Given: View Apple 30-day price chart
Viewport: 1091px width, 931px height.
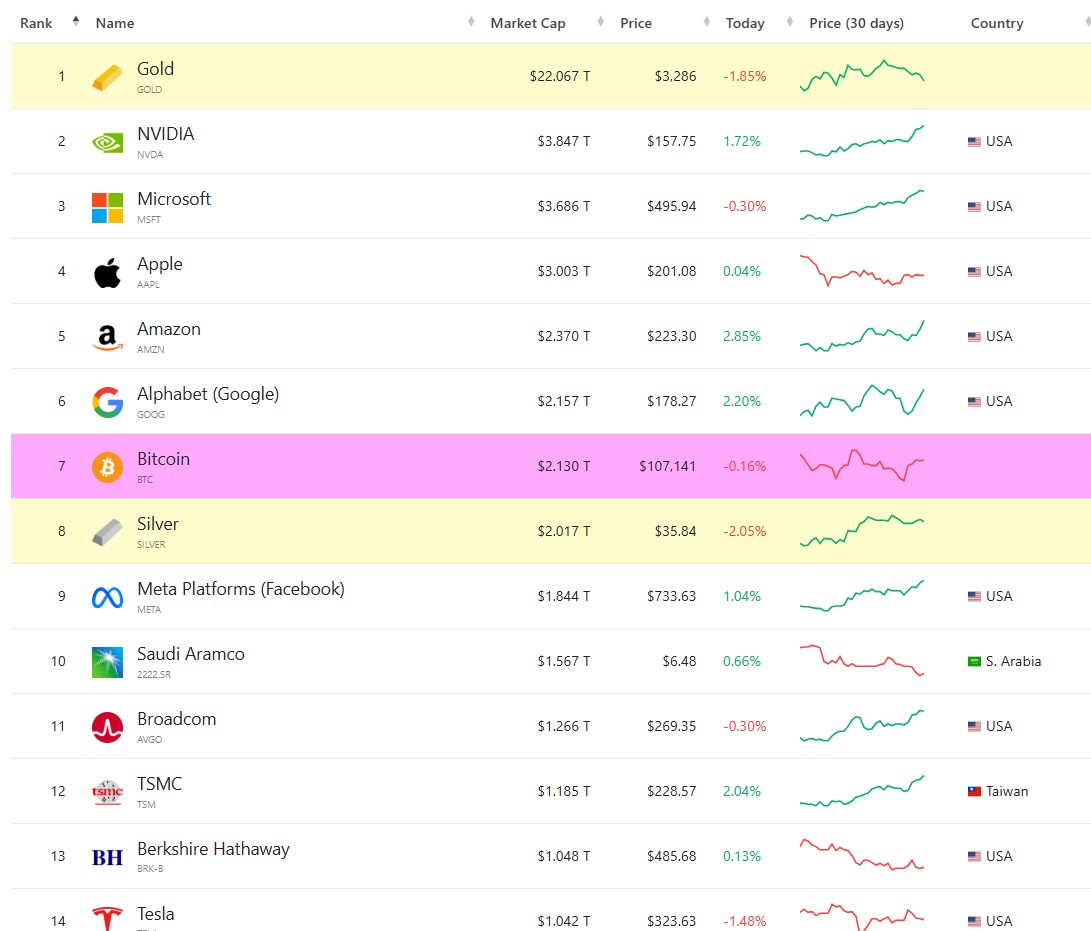Looking at the screenshot, I should (862, 271).
